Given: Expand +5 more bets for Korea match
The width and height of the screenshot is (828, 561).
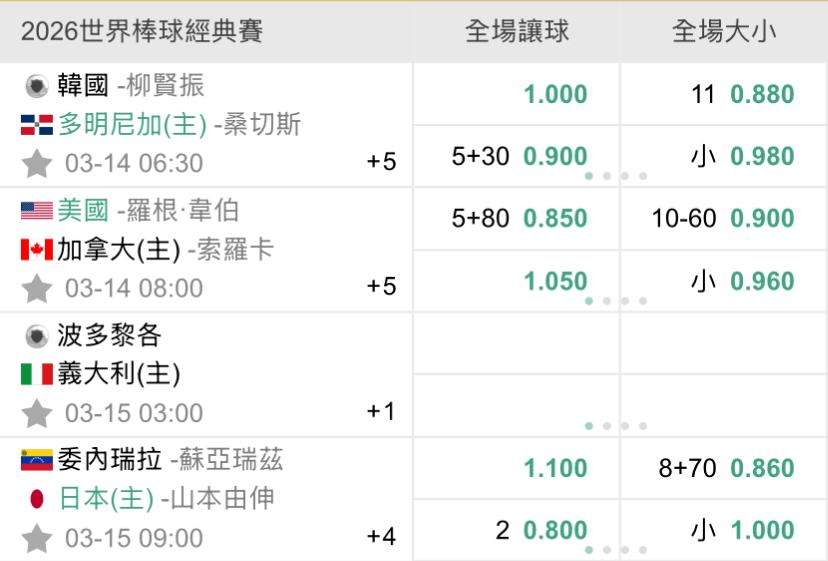Looking at the screenshot, I should (x=381, y=162).
